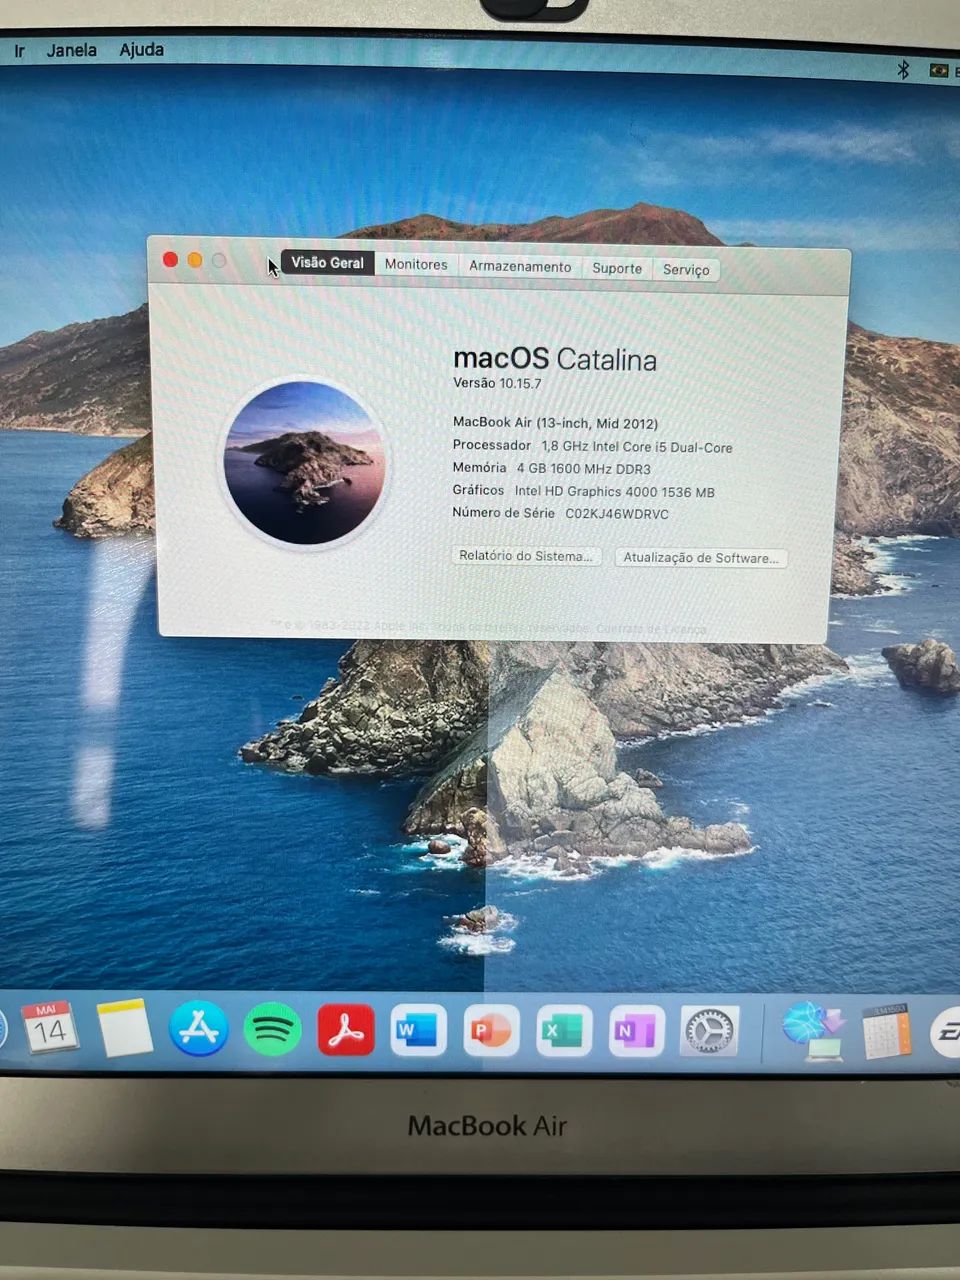The height and width of the screenshot is (1280, 960).
Task: Click the globe-with-arrow icon beside Calculator
Action: (814, 1031)
